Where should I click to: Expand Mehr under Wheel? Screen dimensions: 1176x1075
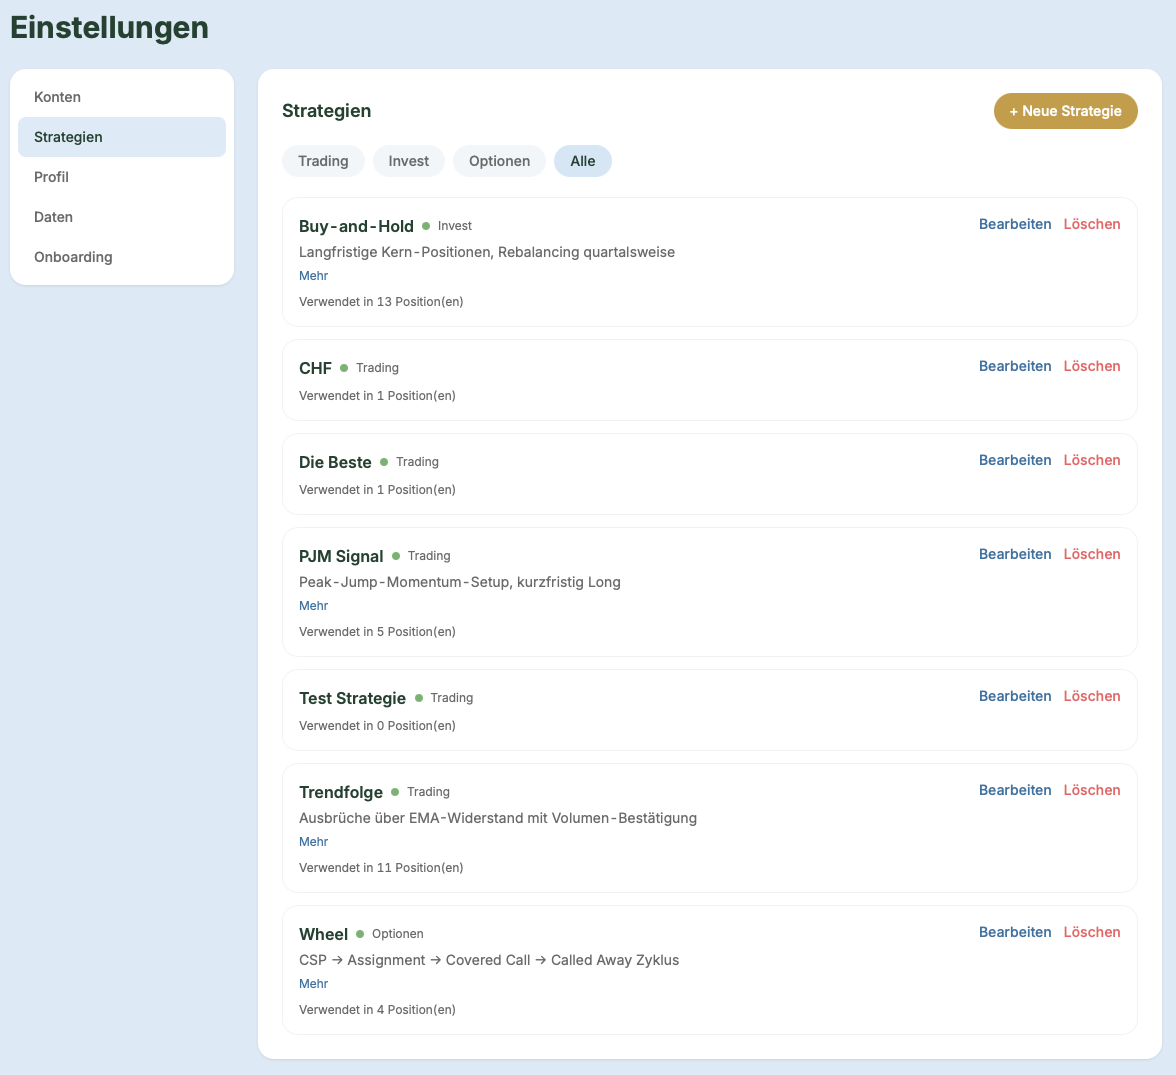pyautogui.click(x=314, y=983)
